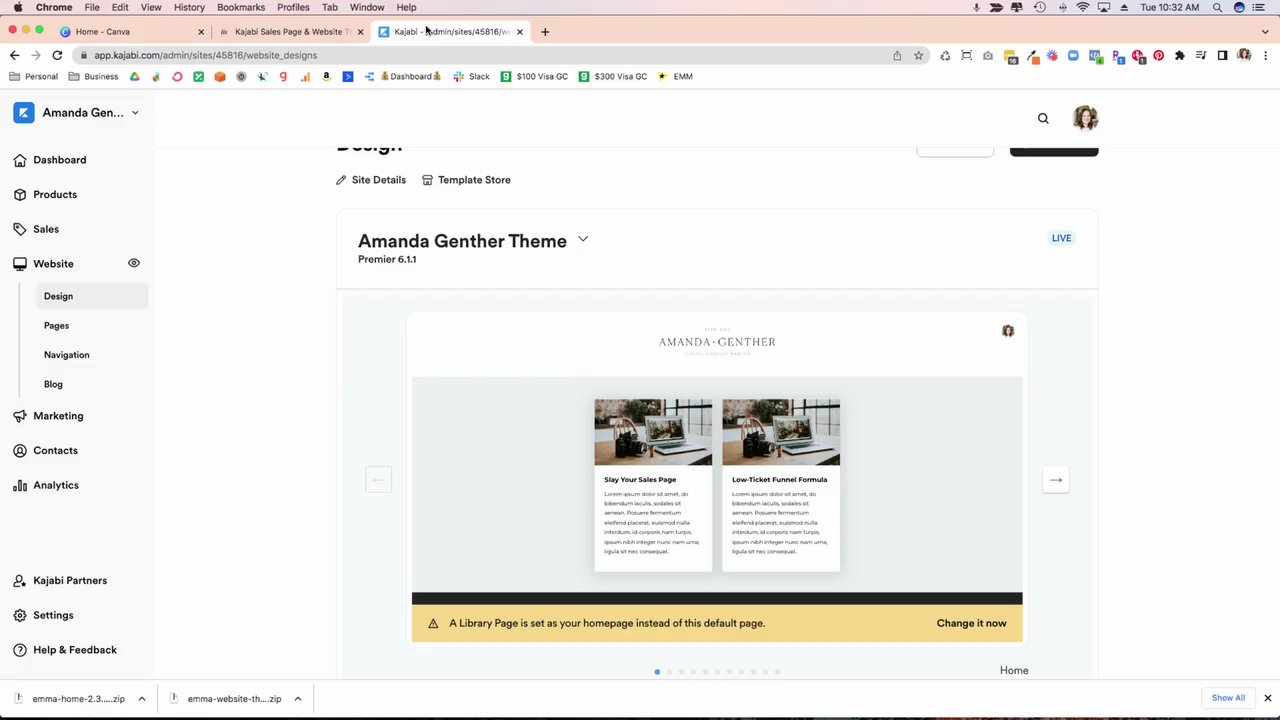Click Show All downloads

(x=1228, y=698)
